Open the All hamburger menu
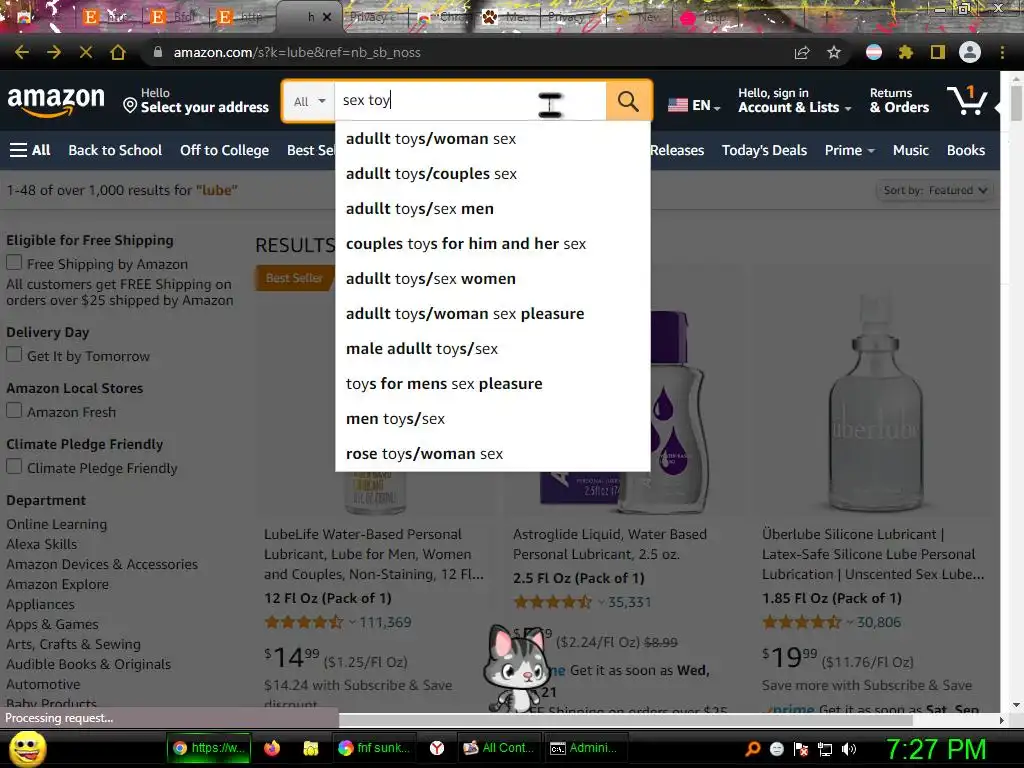This screenshot has width=1024, height=768. (30, 150)
